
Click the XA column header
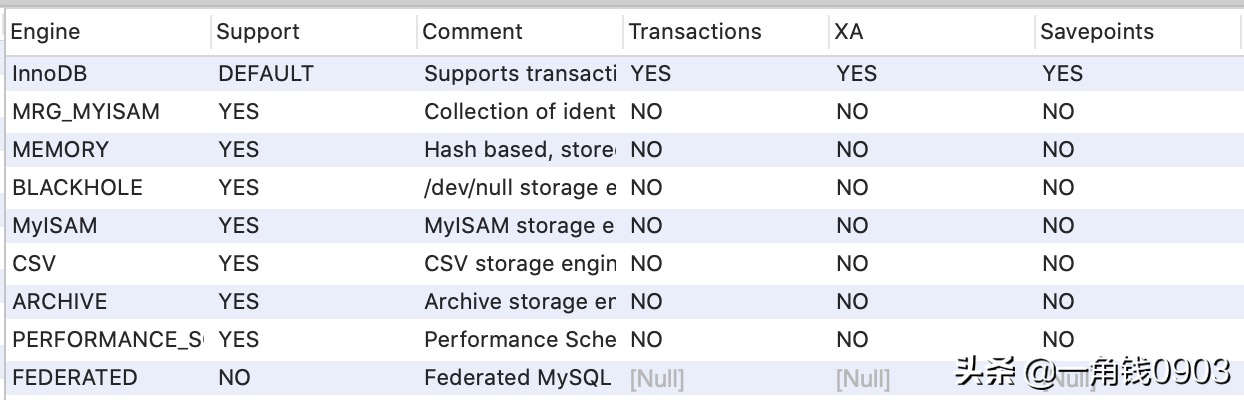[x=931, y=32]
